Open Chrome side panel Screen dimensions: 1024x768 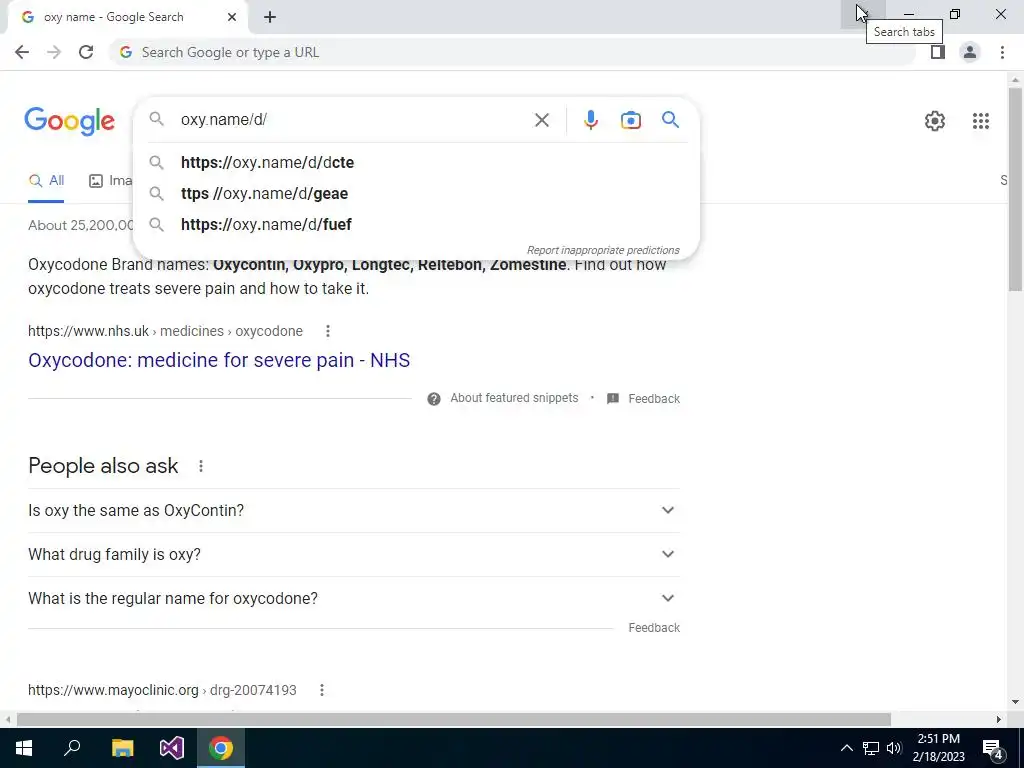pyautogui.click(x=938, y=52)
